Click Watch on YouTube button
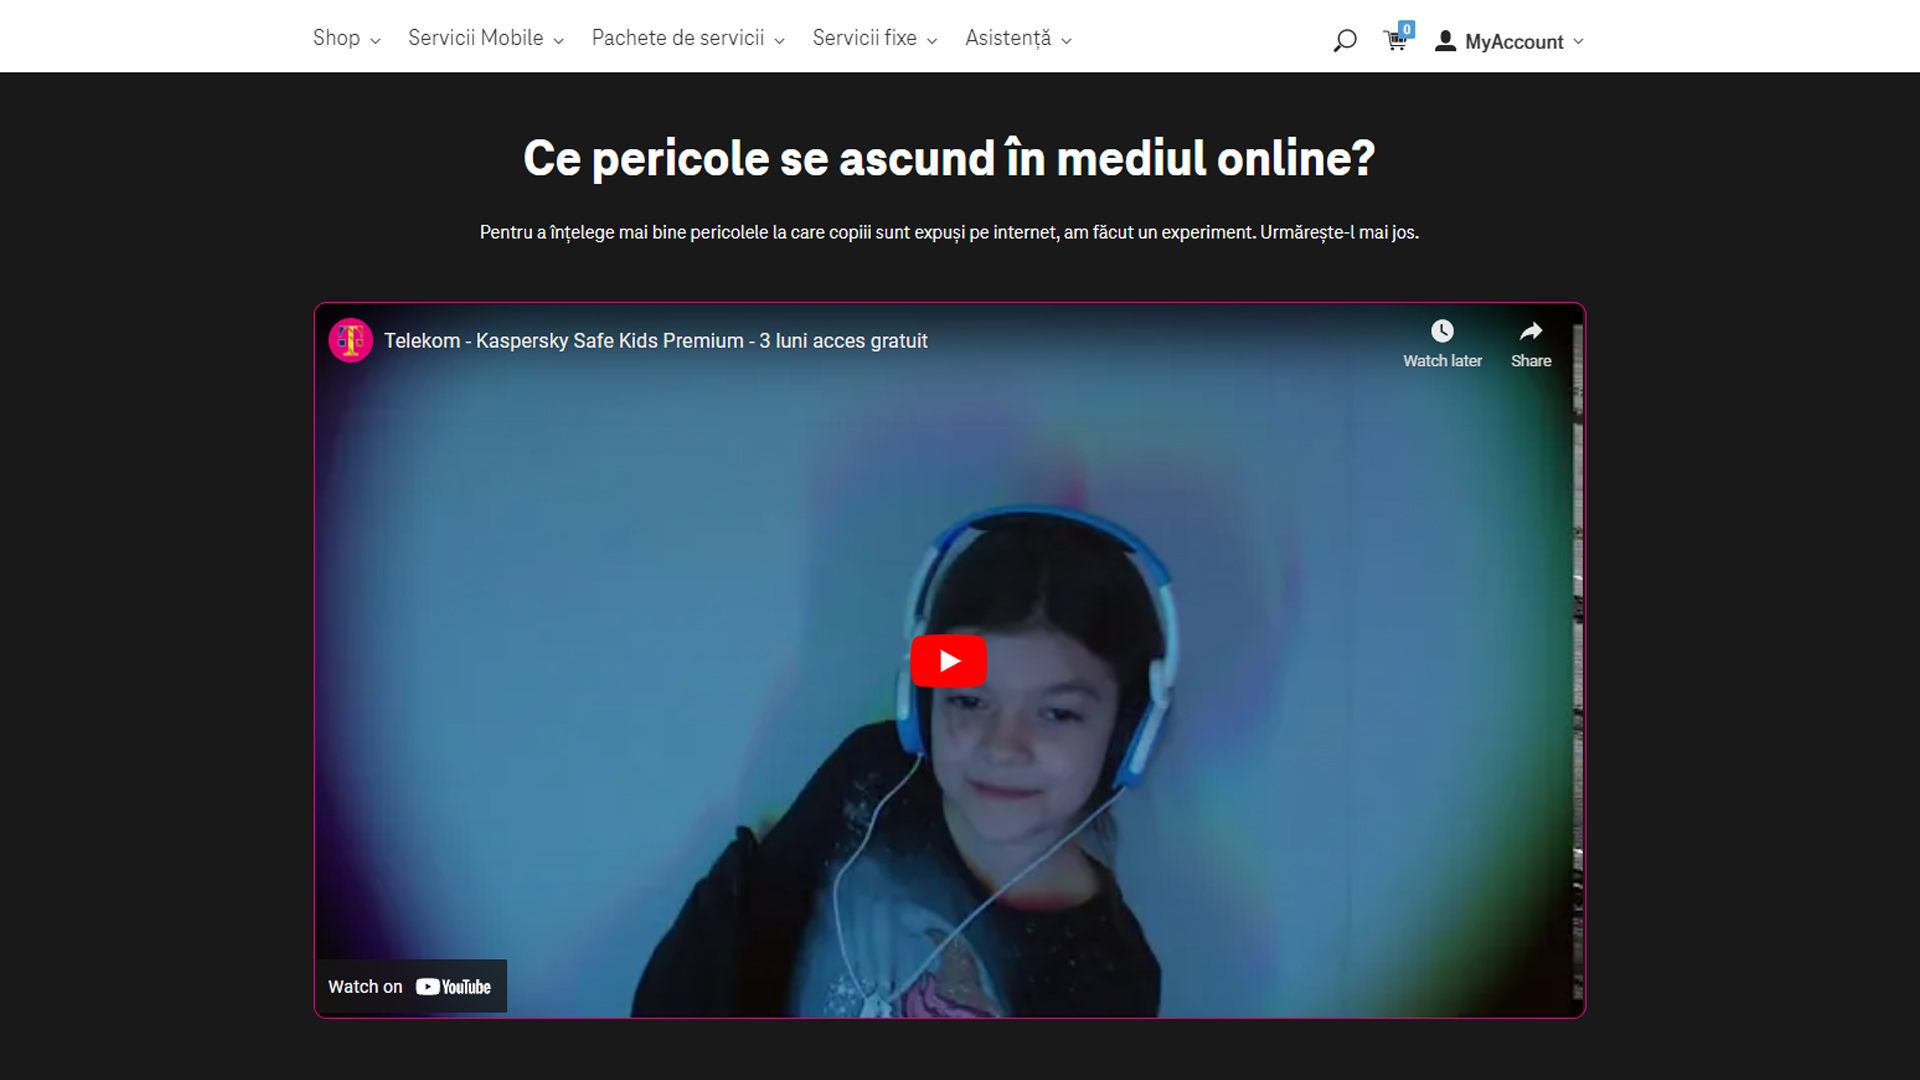The width and height of the screenshot is (1920, 1080). click(410, 987)
